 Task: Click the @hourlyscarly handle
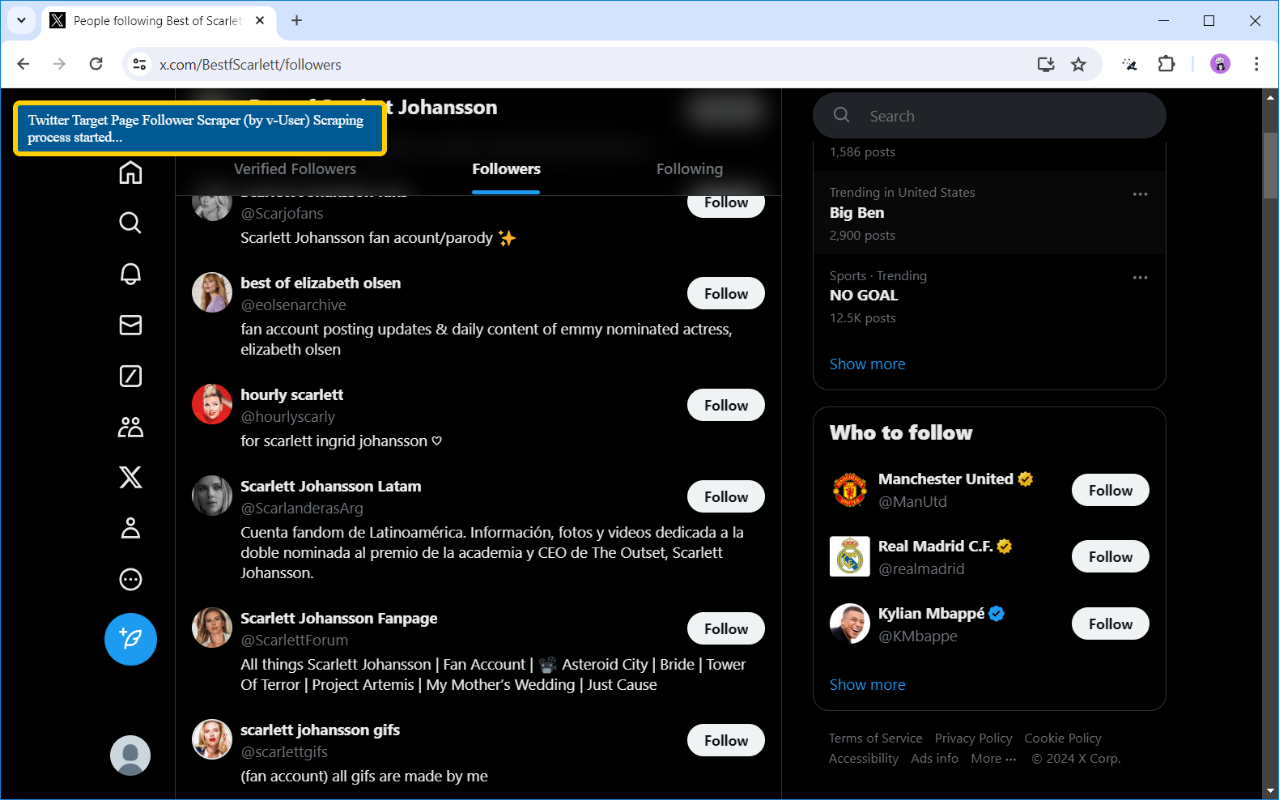pos(288,417)
